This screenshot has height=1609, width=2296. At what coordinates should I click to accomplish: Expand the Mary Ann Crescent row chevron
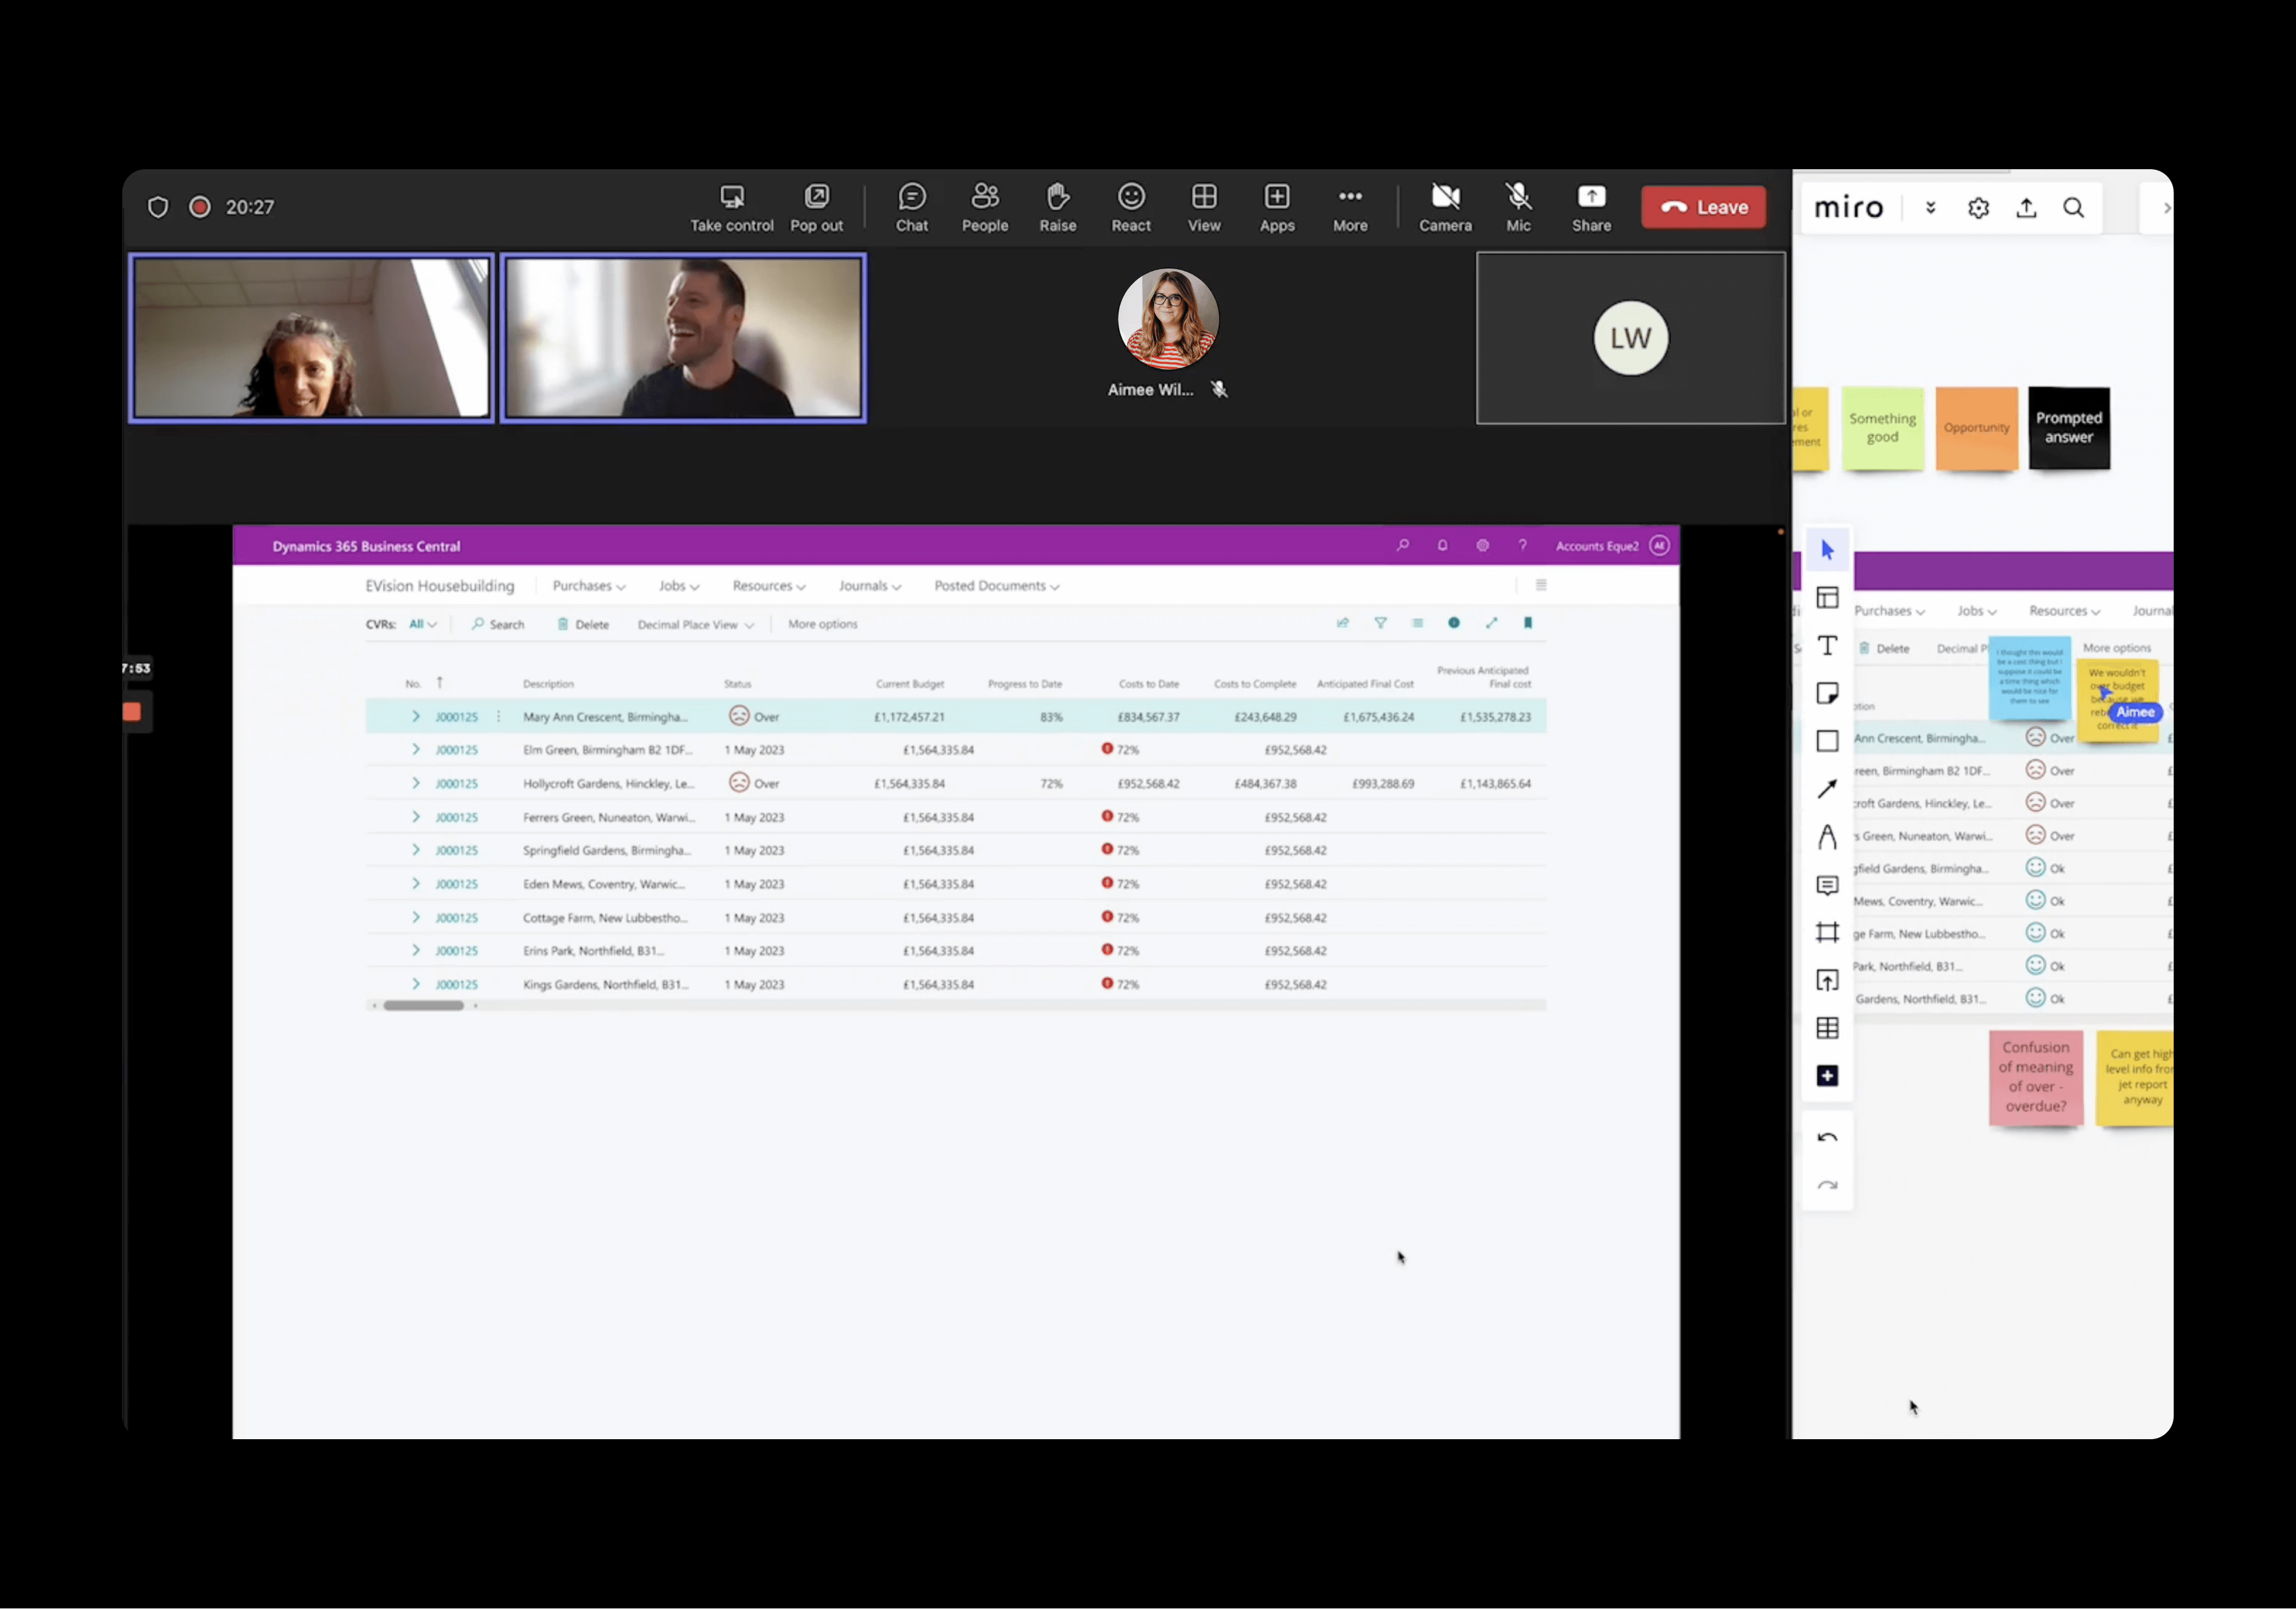(x=416, y=717)
